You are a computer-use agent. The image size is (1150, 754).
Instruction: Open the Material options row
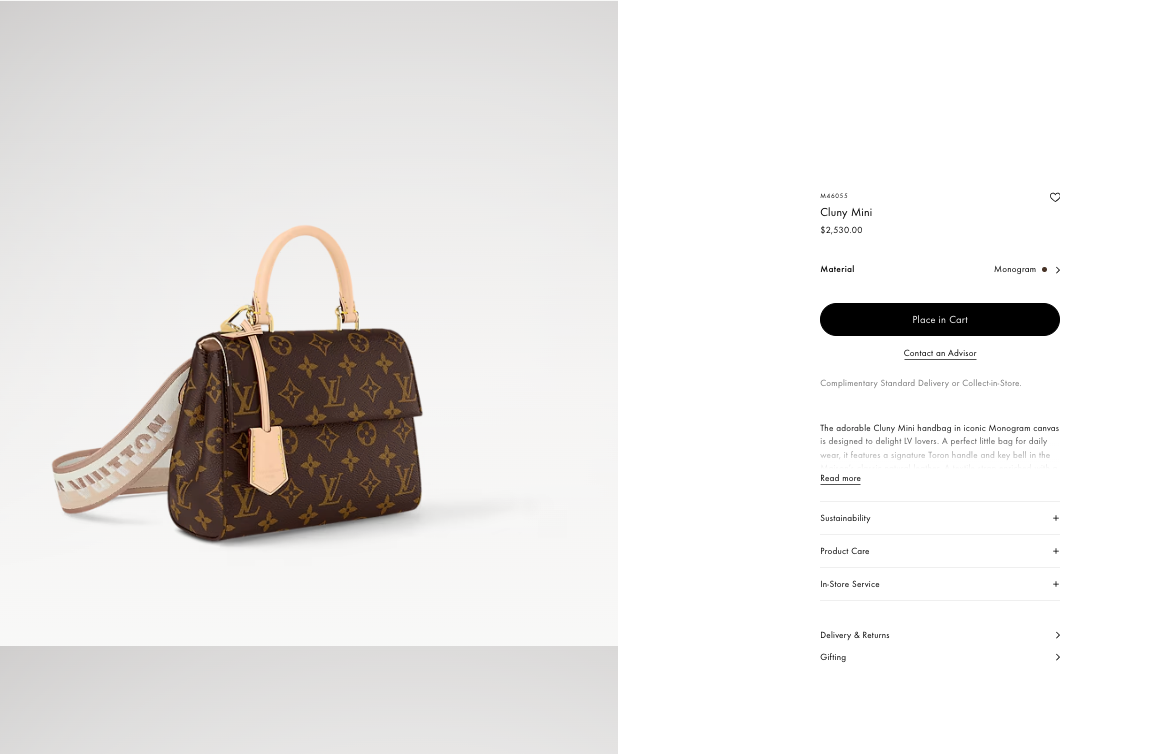tap(940, 269)
